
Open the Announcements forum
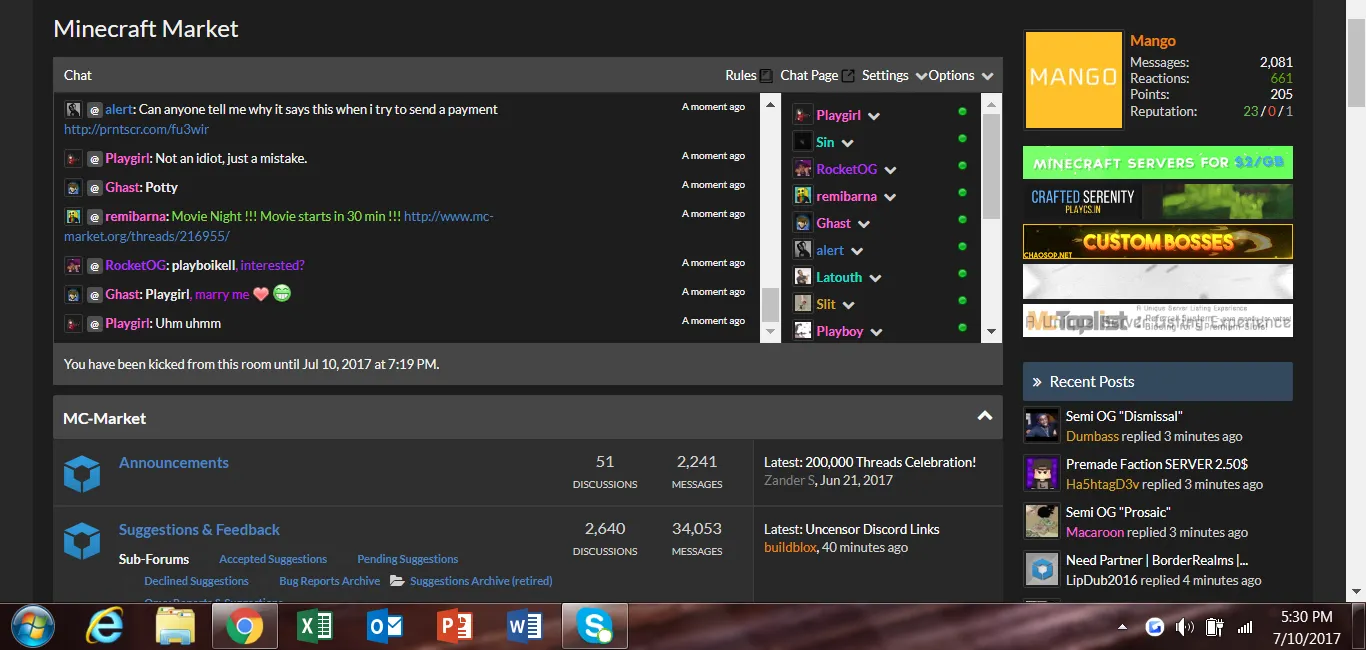[x=174, y=462]
